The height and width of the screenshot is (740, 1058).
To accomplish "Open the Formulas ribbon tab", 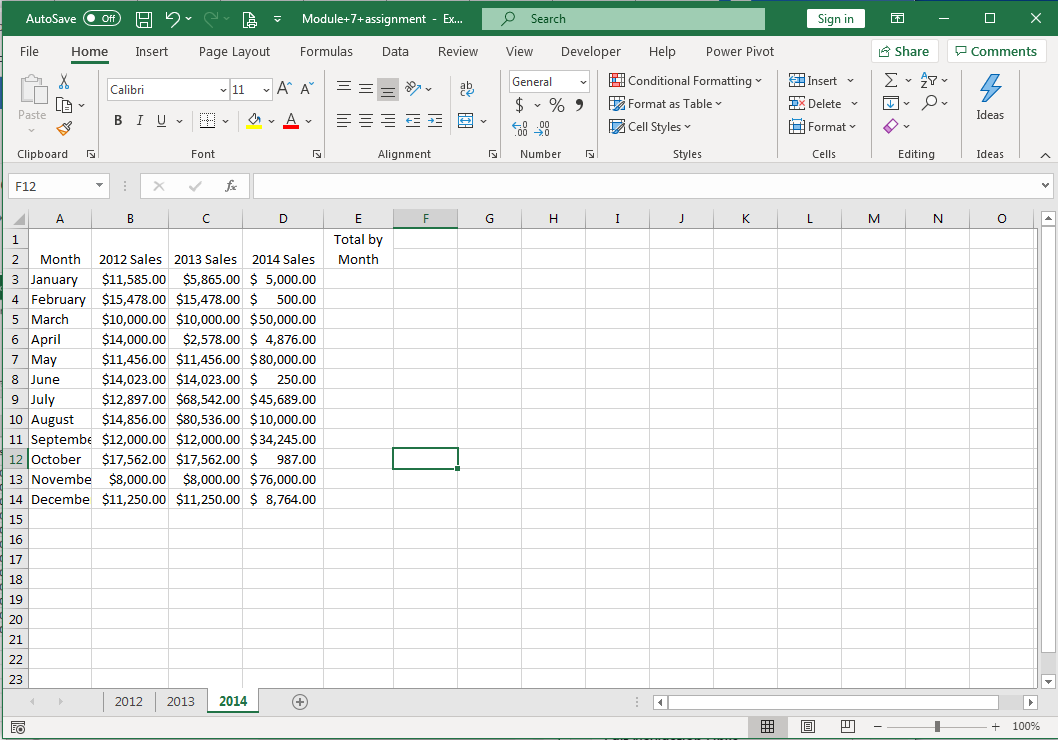I will pos(326,51).
